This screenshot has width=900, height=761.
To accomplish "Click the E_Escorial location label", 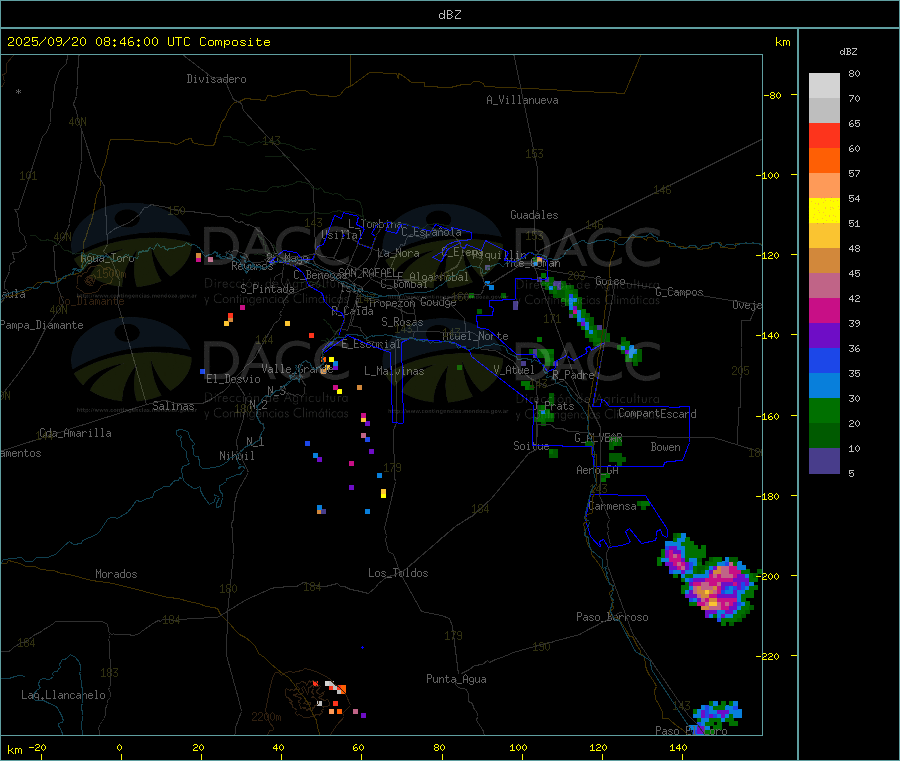I will coord(371,344).
